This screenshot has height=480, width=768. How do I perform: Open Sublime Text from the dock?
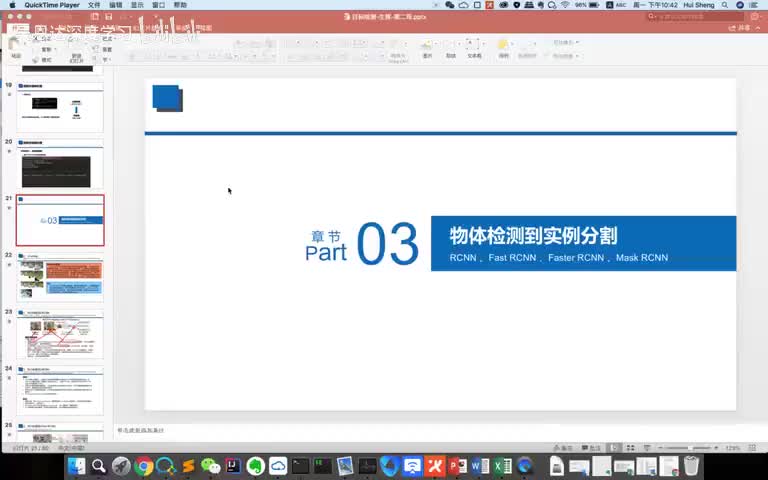[188, 466]
